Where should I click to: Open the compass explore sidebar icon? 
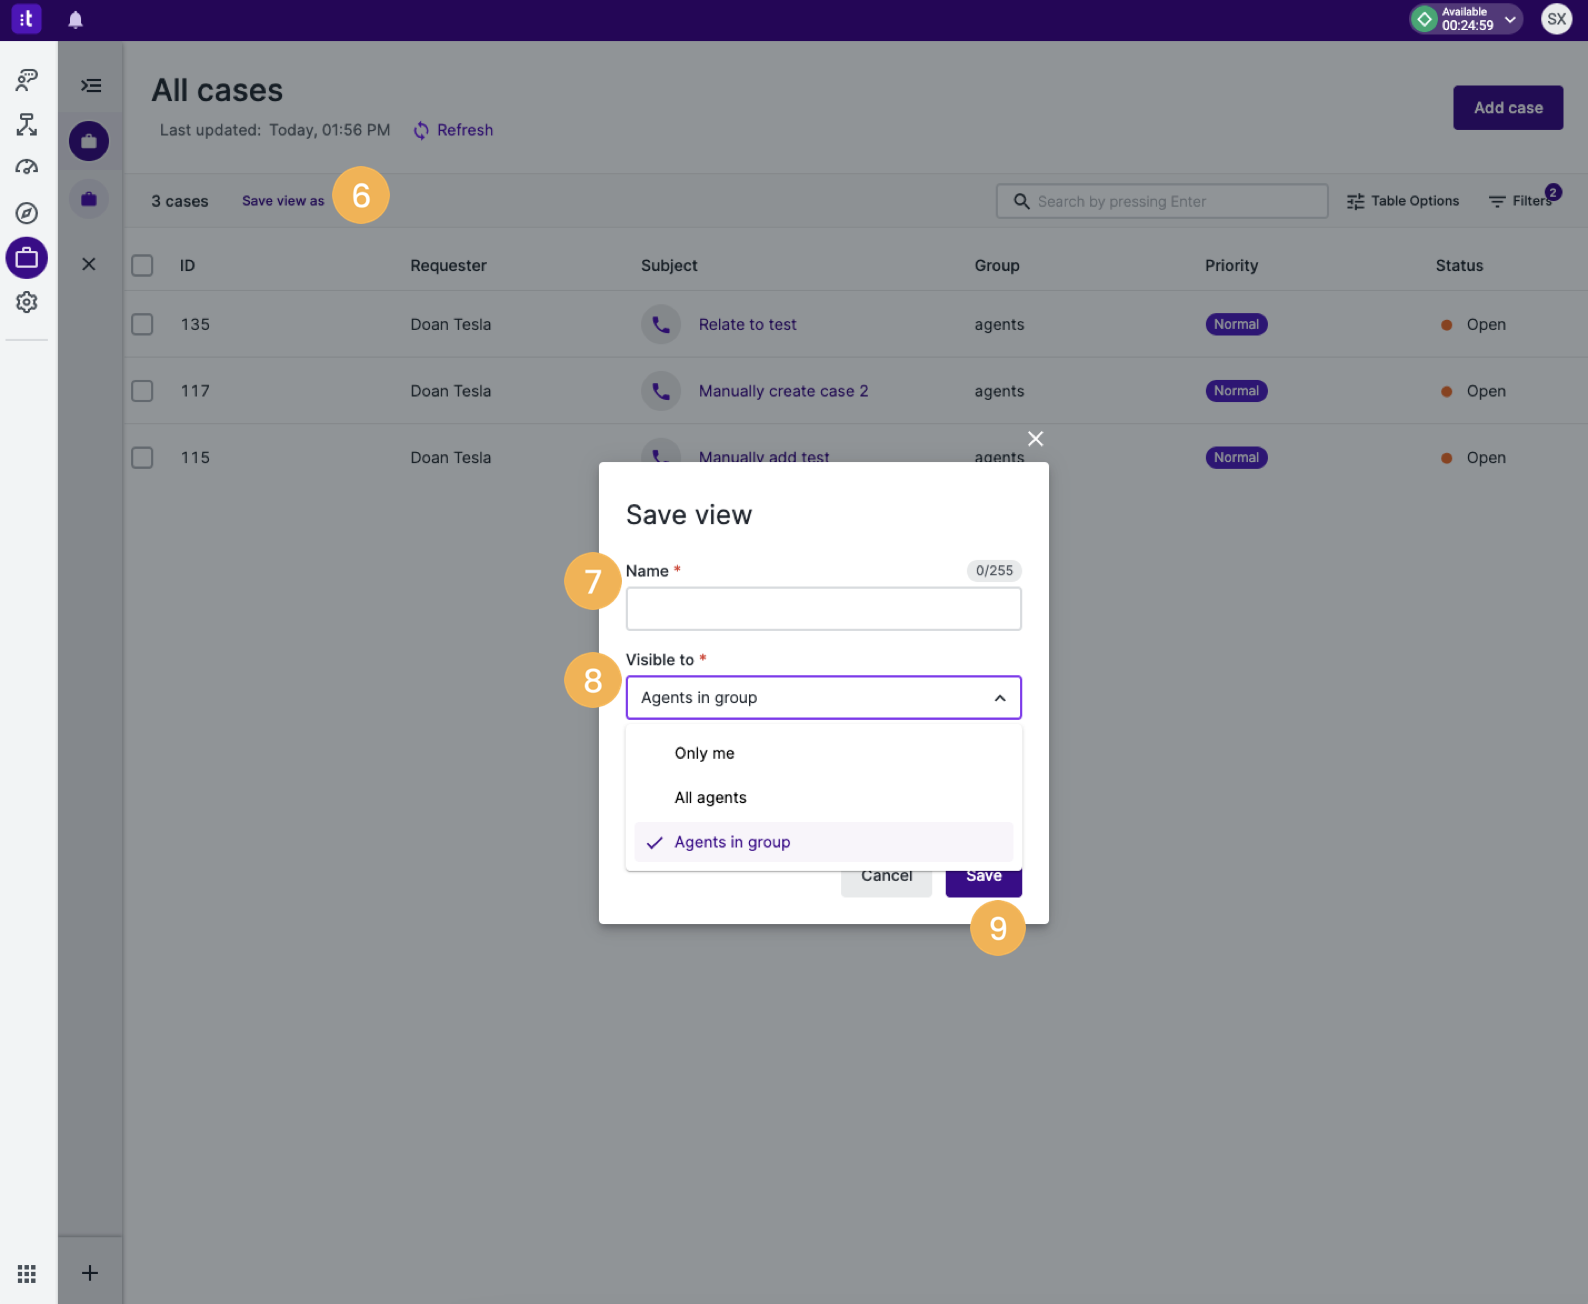click(x=27, y=213)
